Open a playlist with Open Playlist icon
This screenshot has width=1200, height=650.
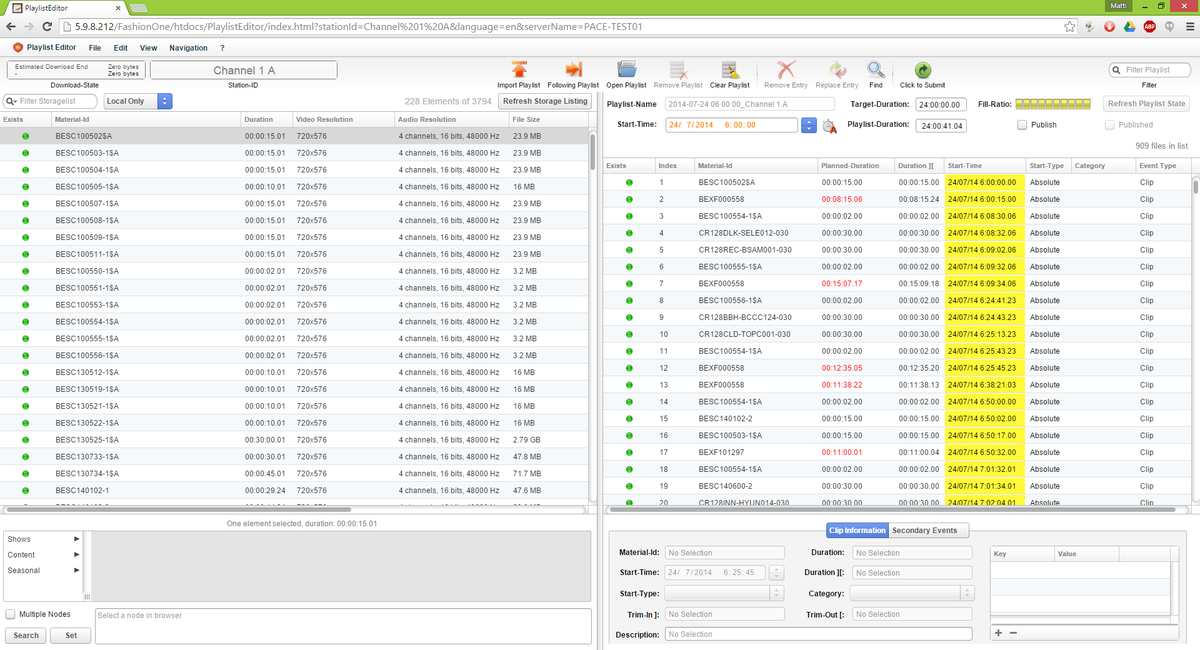(627, 69)
